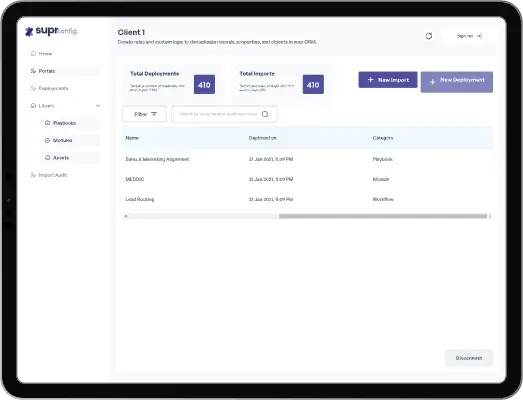Create a New Deployment

pyautogui.click(x=457, y=82)
